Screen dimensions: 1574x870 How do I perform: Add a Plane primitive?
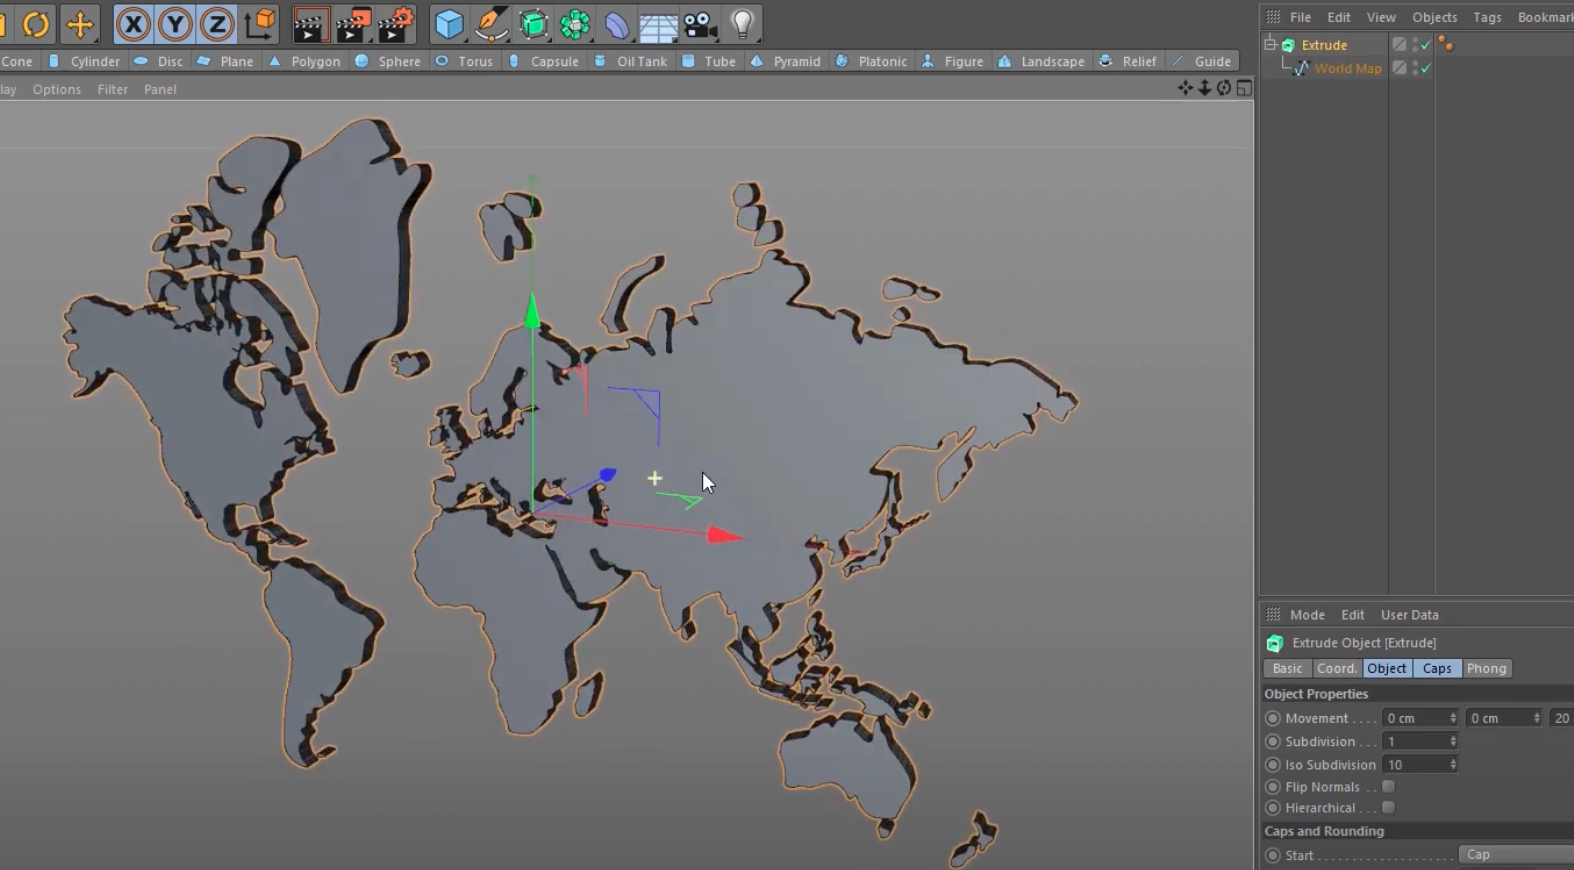225,61
